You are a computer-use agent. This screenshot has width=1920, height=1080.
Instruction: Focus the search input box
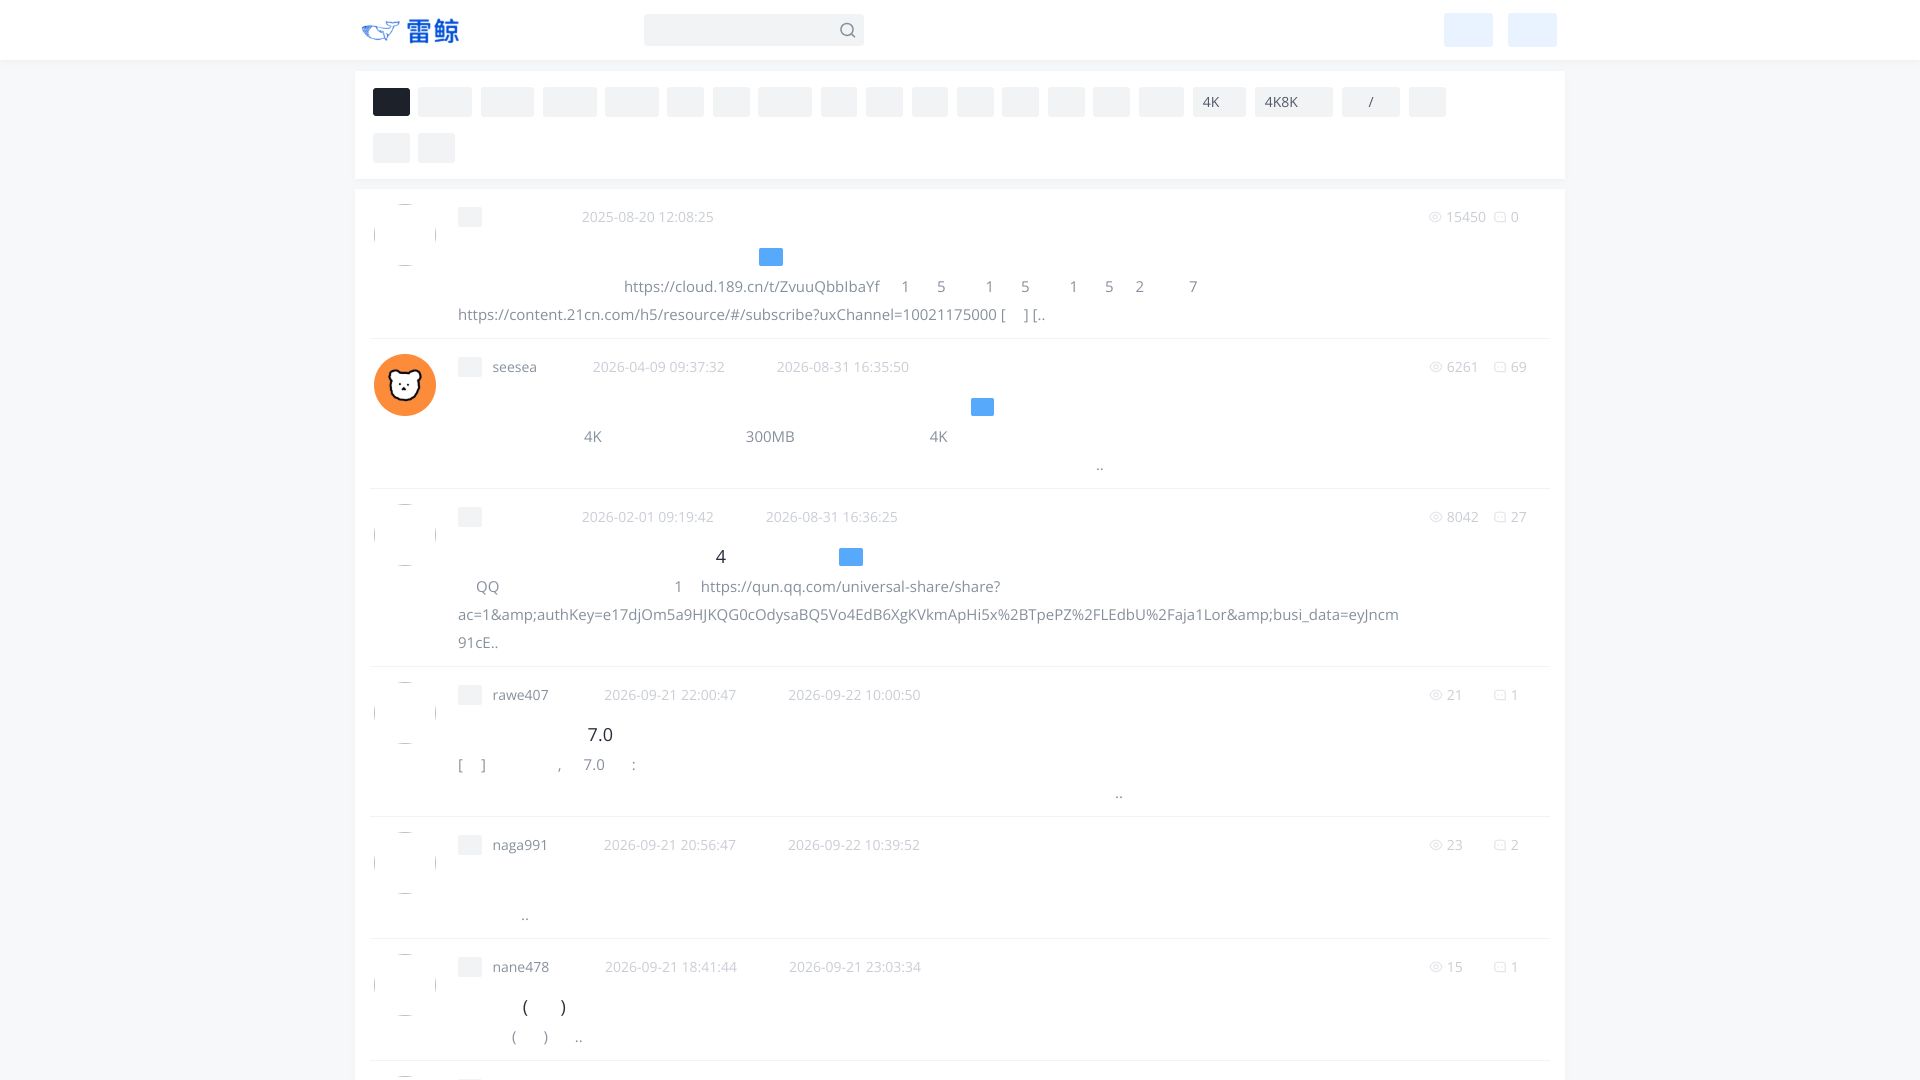[753, 30]
